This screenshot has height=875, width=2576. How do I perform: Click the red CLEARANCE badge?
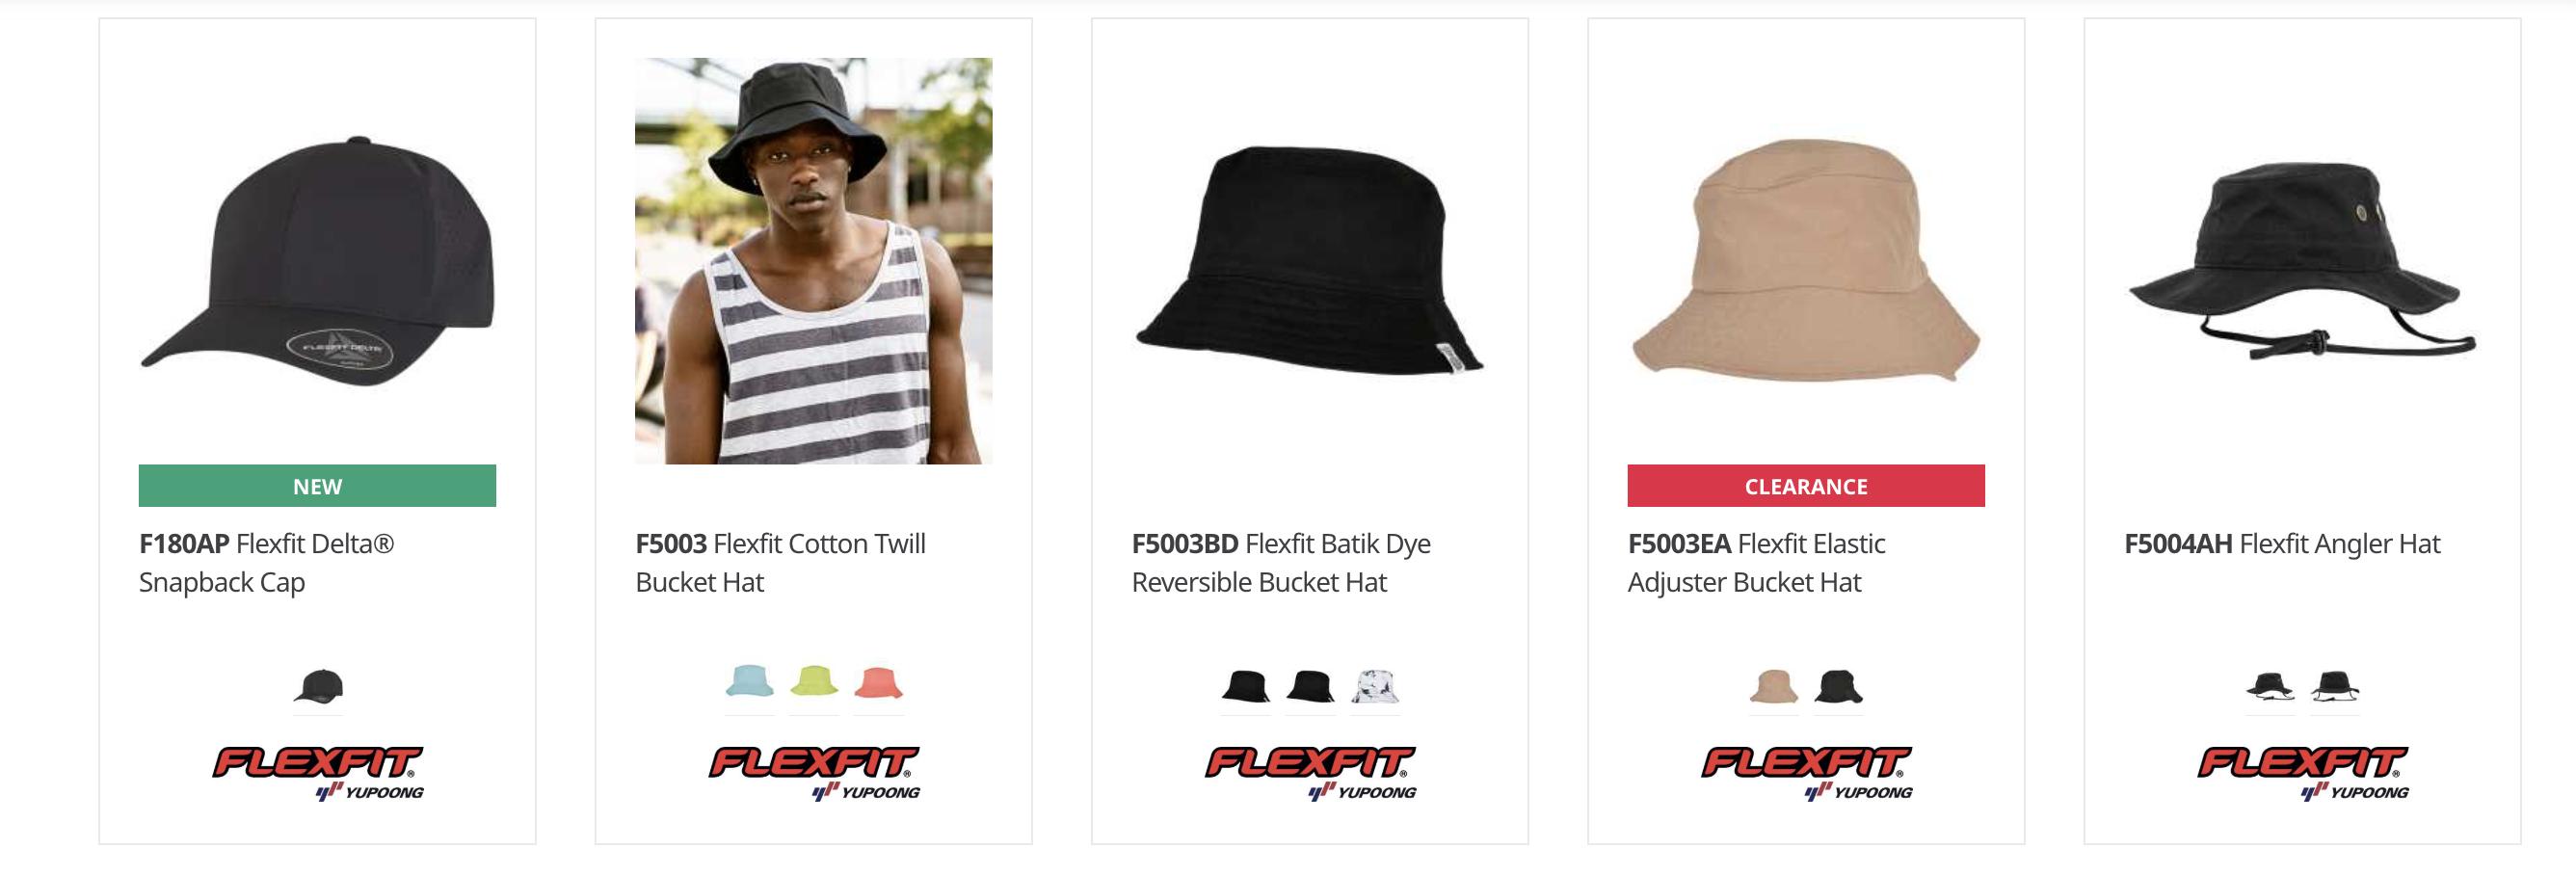pyautogui.click(x=1805, y=486)
